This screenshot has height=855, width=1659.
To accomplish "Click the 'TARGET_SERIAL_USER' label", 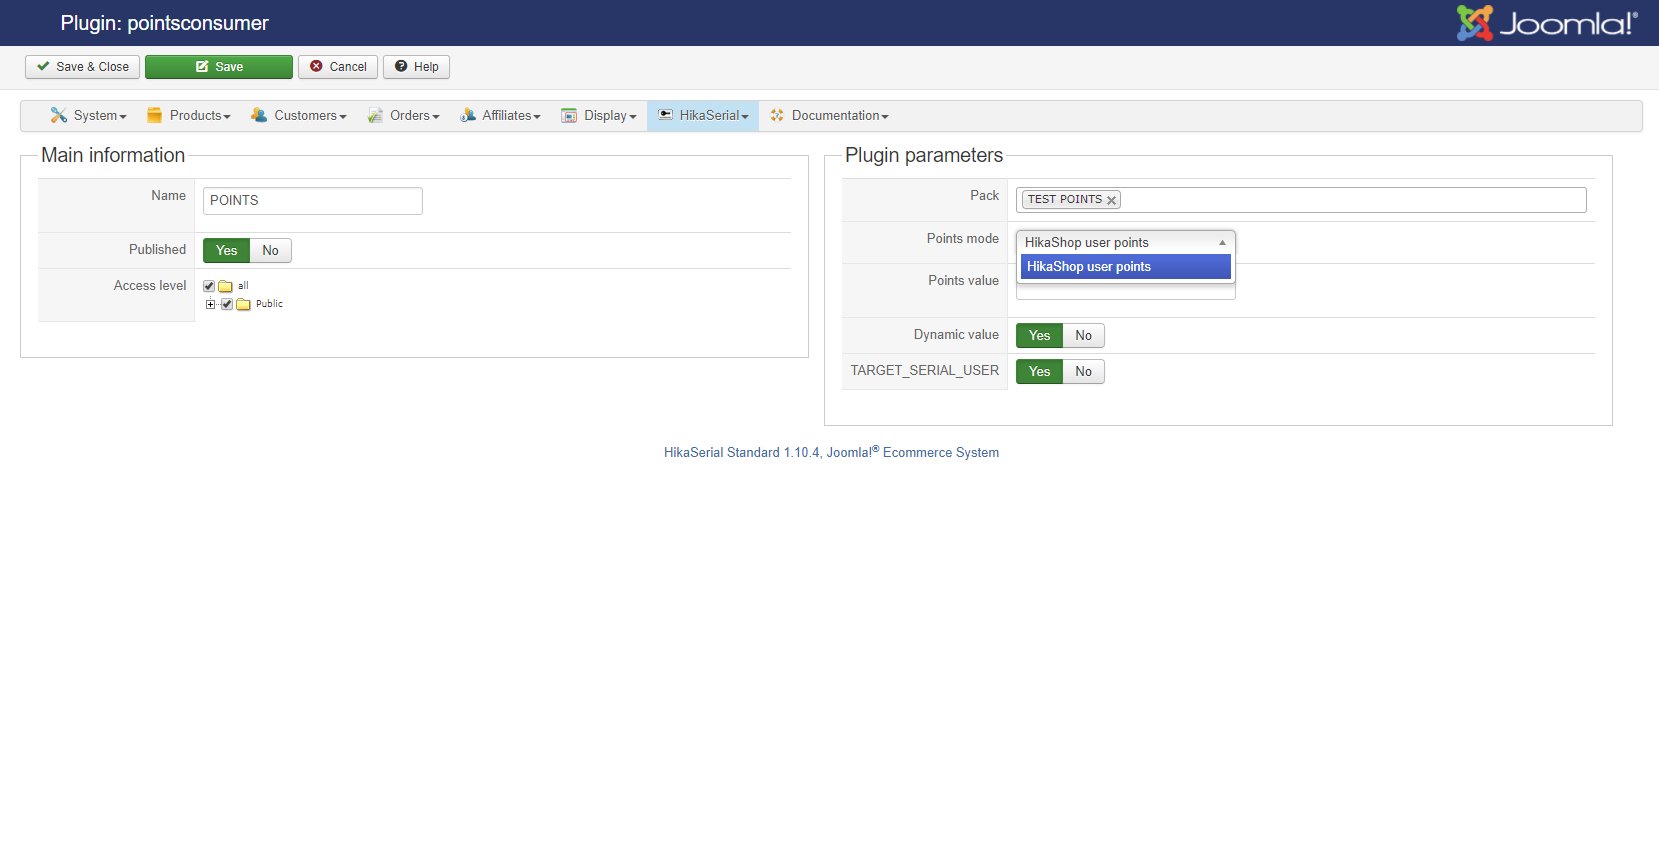I will (925, 371).
